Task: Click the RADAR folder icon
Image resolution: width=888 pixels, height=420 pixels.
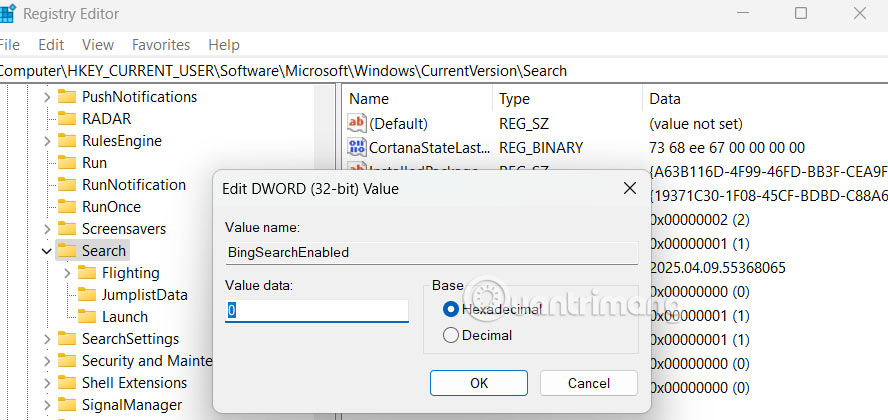Action: (x=67, y=119)
